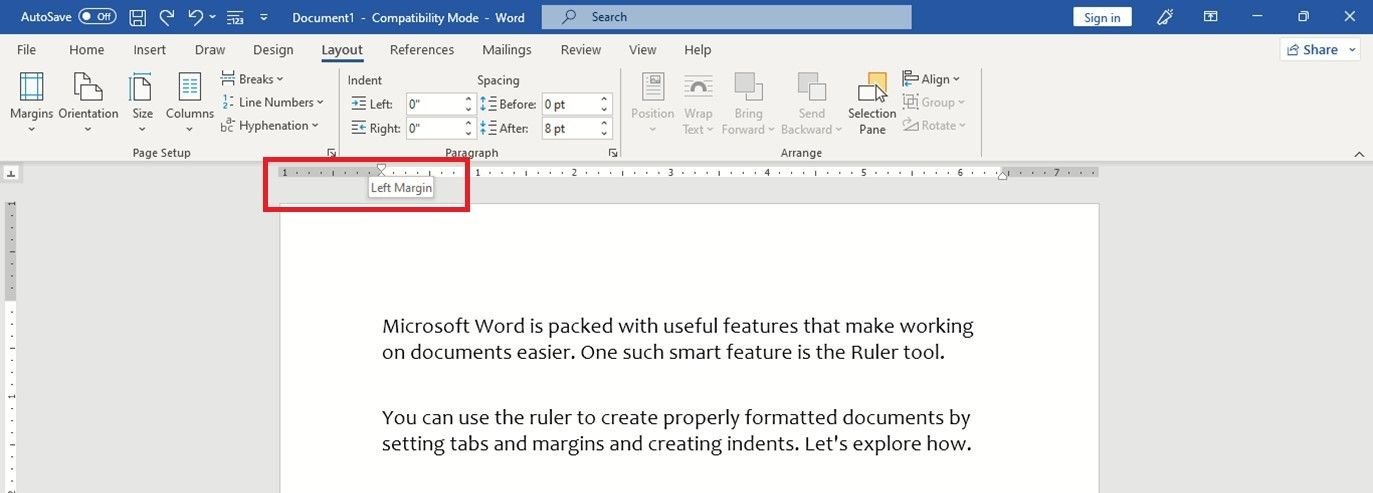Expand the Breaks dropdown
Image resolution: width=1373 pixels, height=493 pixels.
[x=252, y=79]
